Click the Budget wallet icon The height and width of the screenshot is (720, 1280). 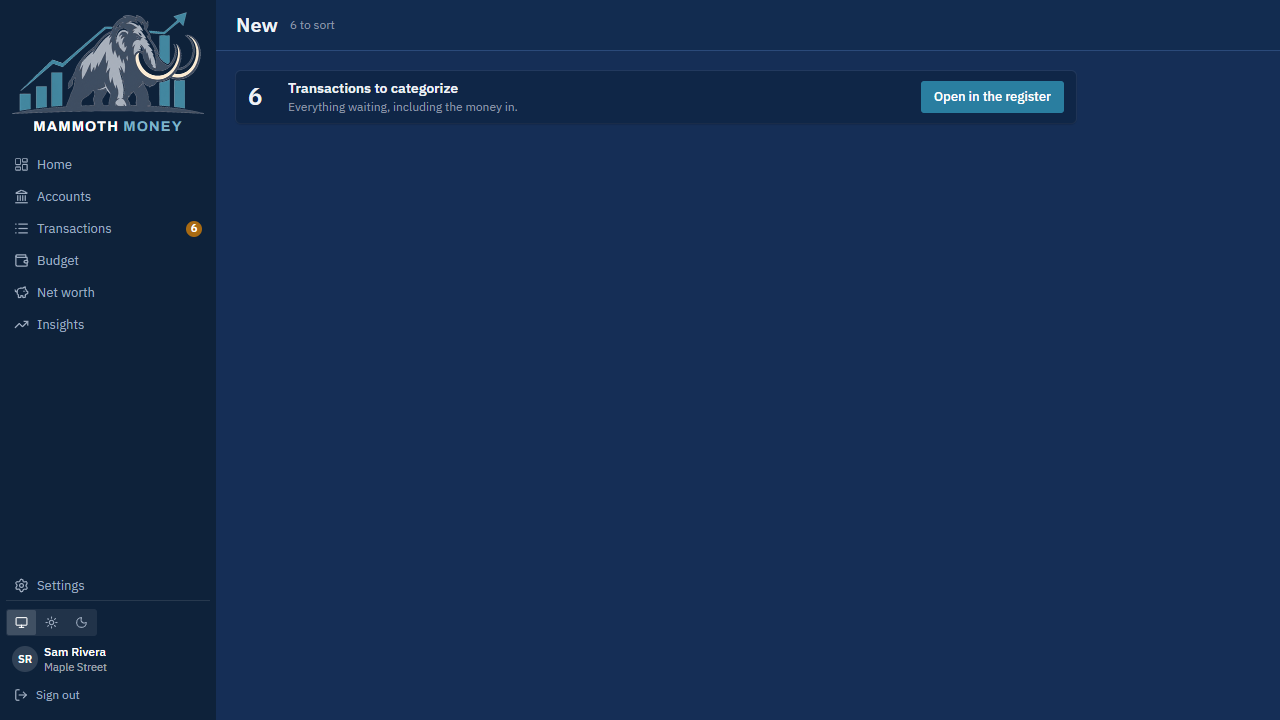tap(21, 261)
